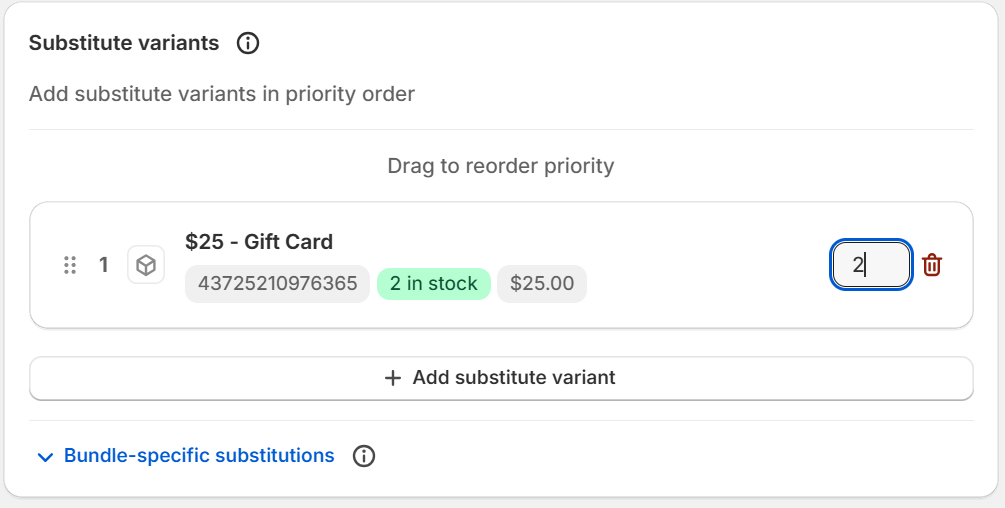Click the drag handle for variant 1
Viewport: 1005px width, 508px height.
pyautogui.click(x=70, y=265)
